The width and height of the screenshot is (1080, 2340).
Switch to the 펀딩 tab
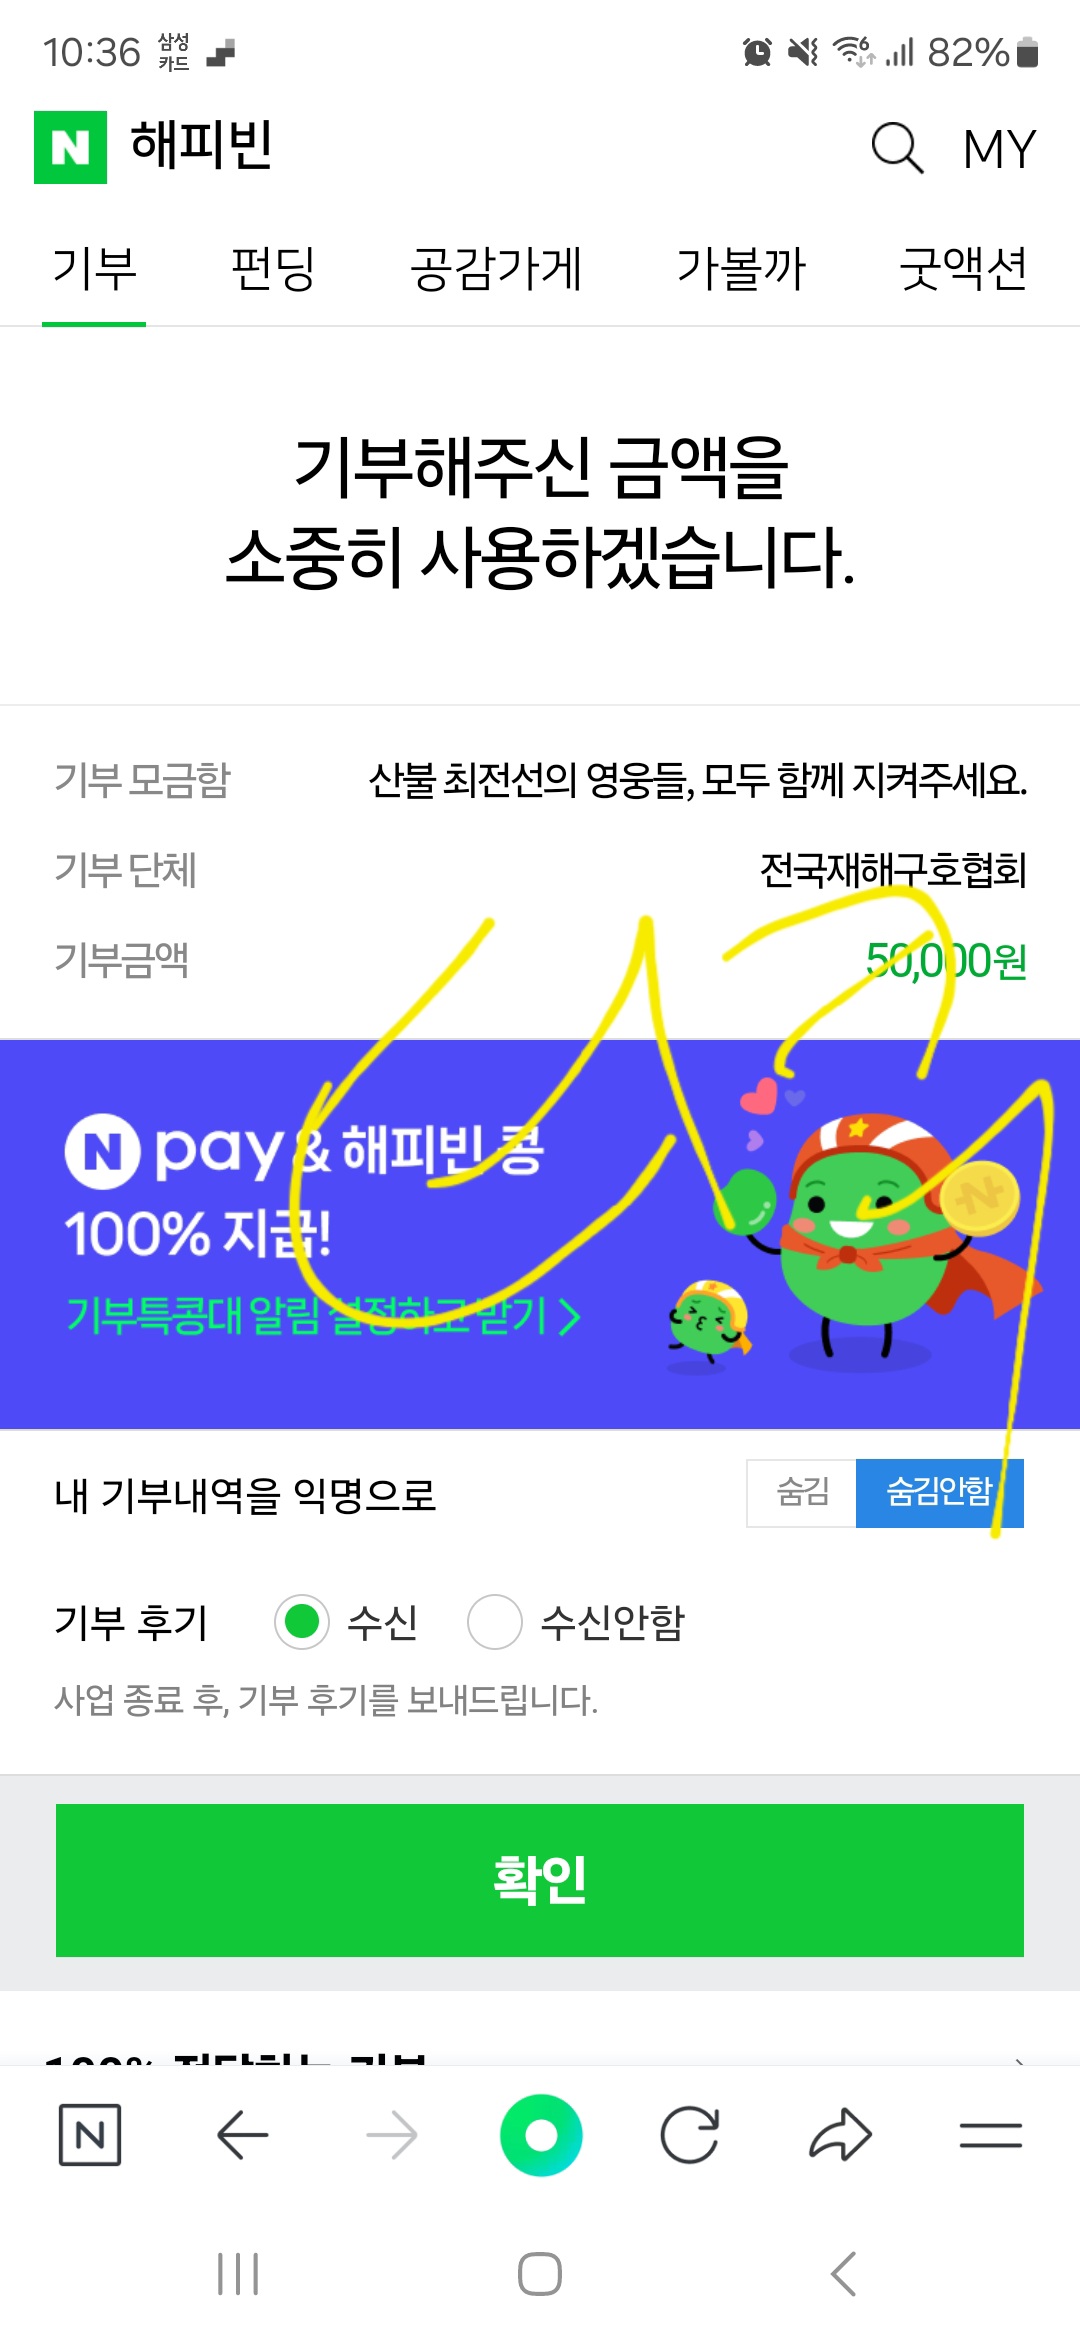point(273,269)
